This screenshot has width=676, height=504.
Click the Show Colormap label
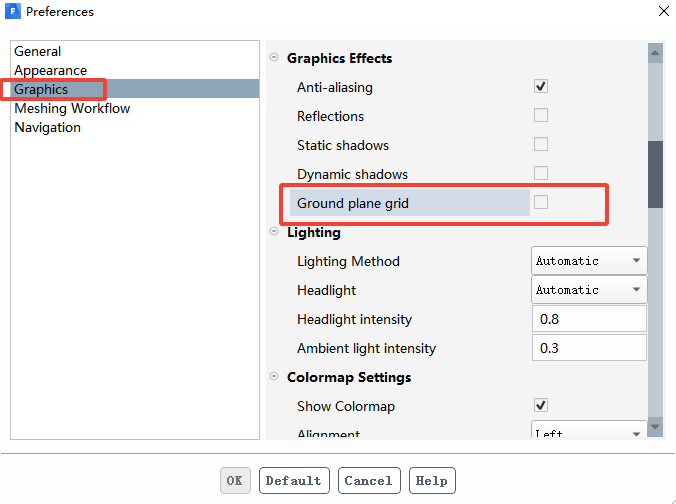pos(346,406)
